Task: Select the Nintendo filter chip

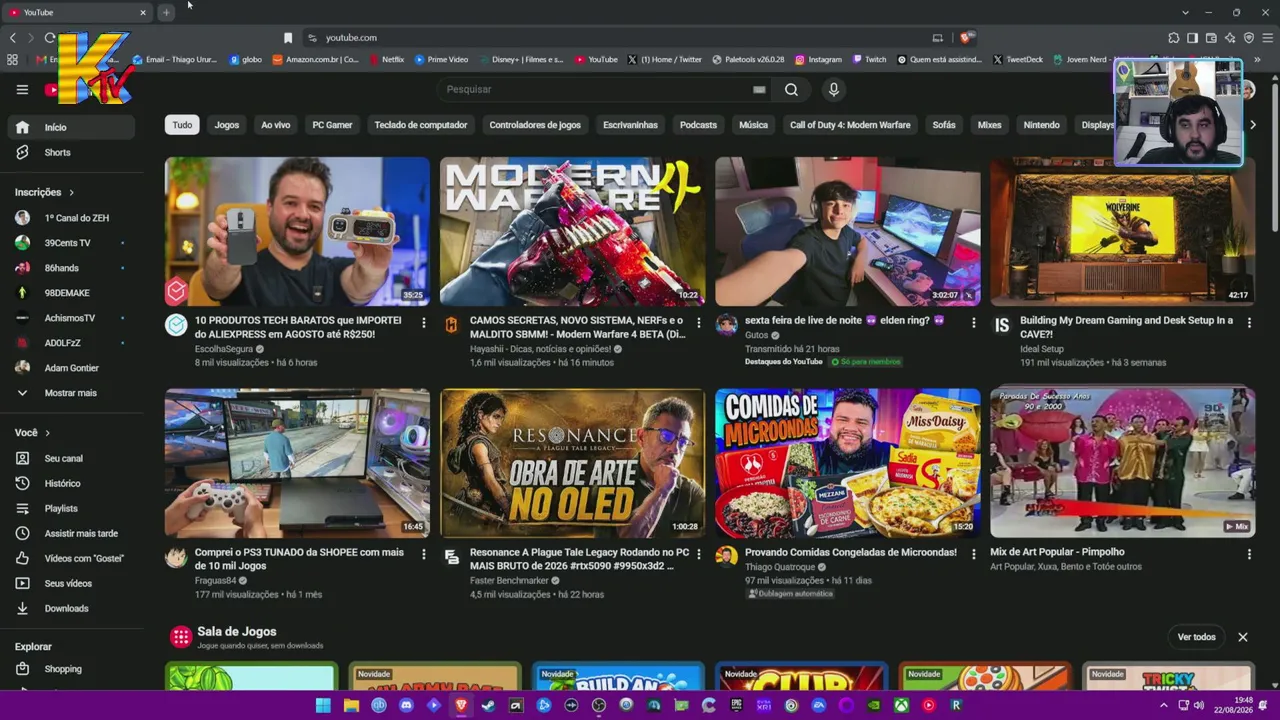Action: pyautogui.click(x=1041, y=125)
